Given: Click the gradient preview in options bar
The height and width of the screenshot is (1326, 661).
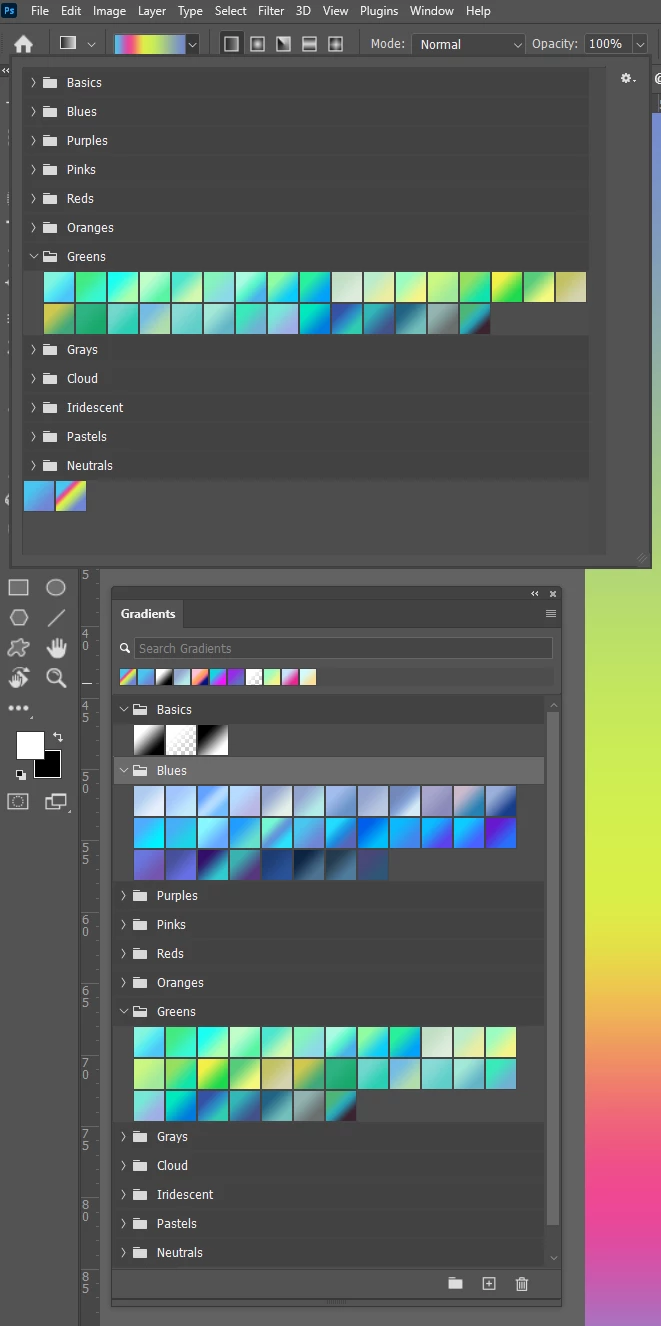Looking at the screenshot, I should [x=149, y=44].
